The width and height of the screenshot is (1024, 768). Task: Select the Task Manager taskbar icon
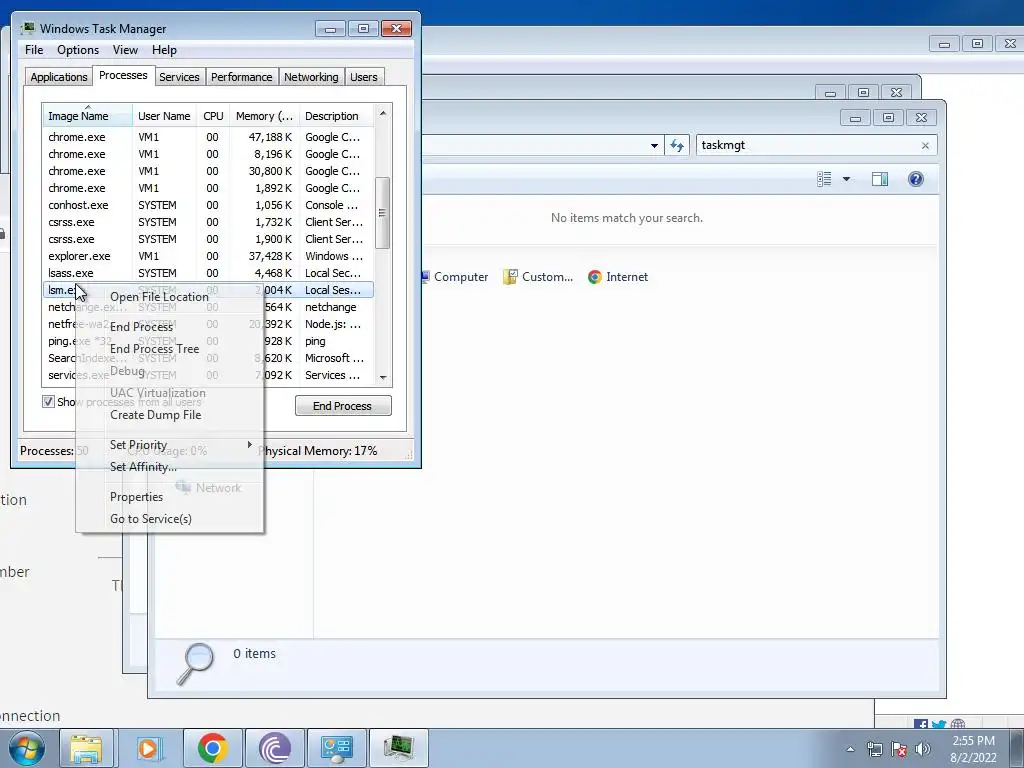tap(398, 748)
